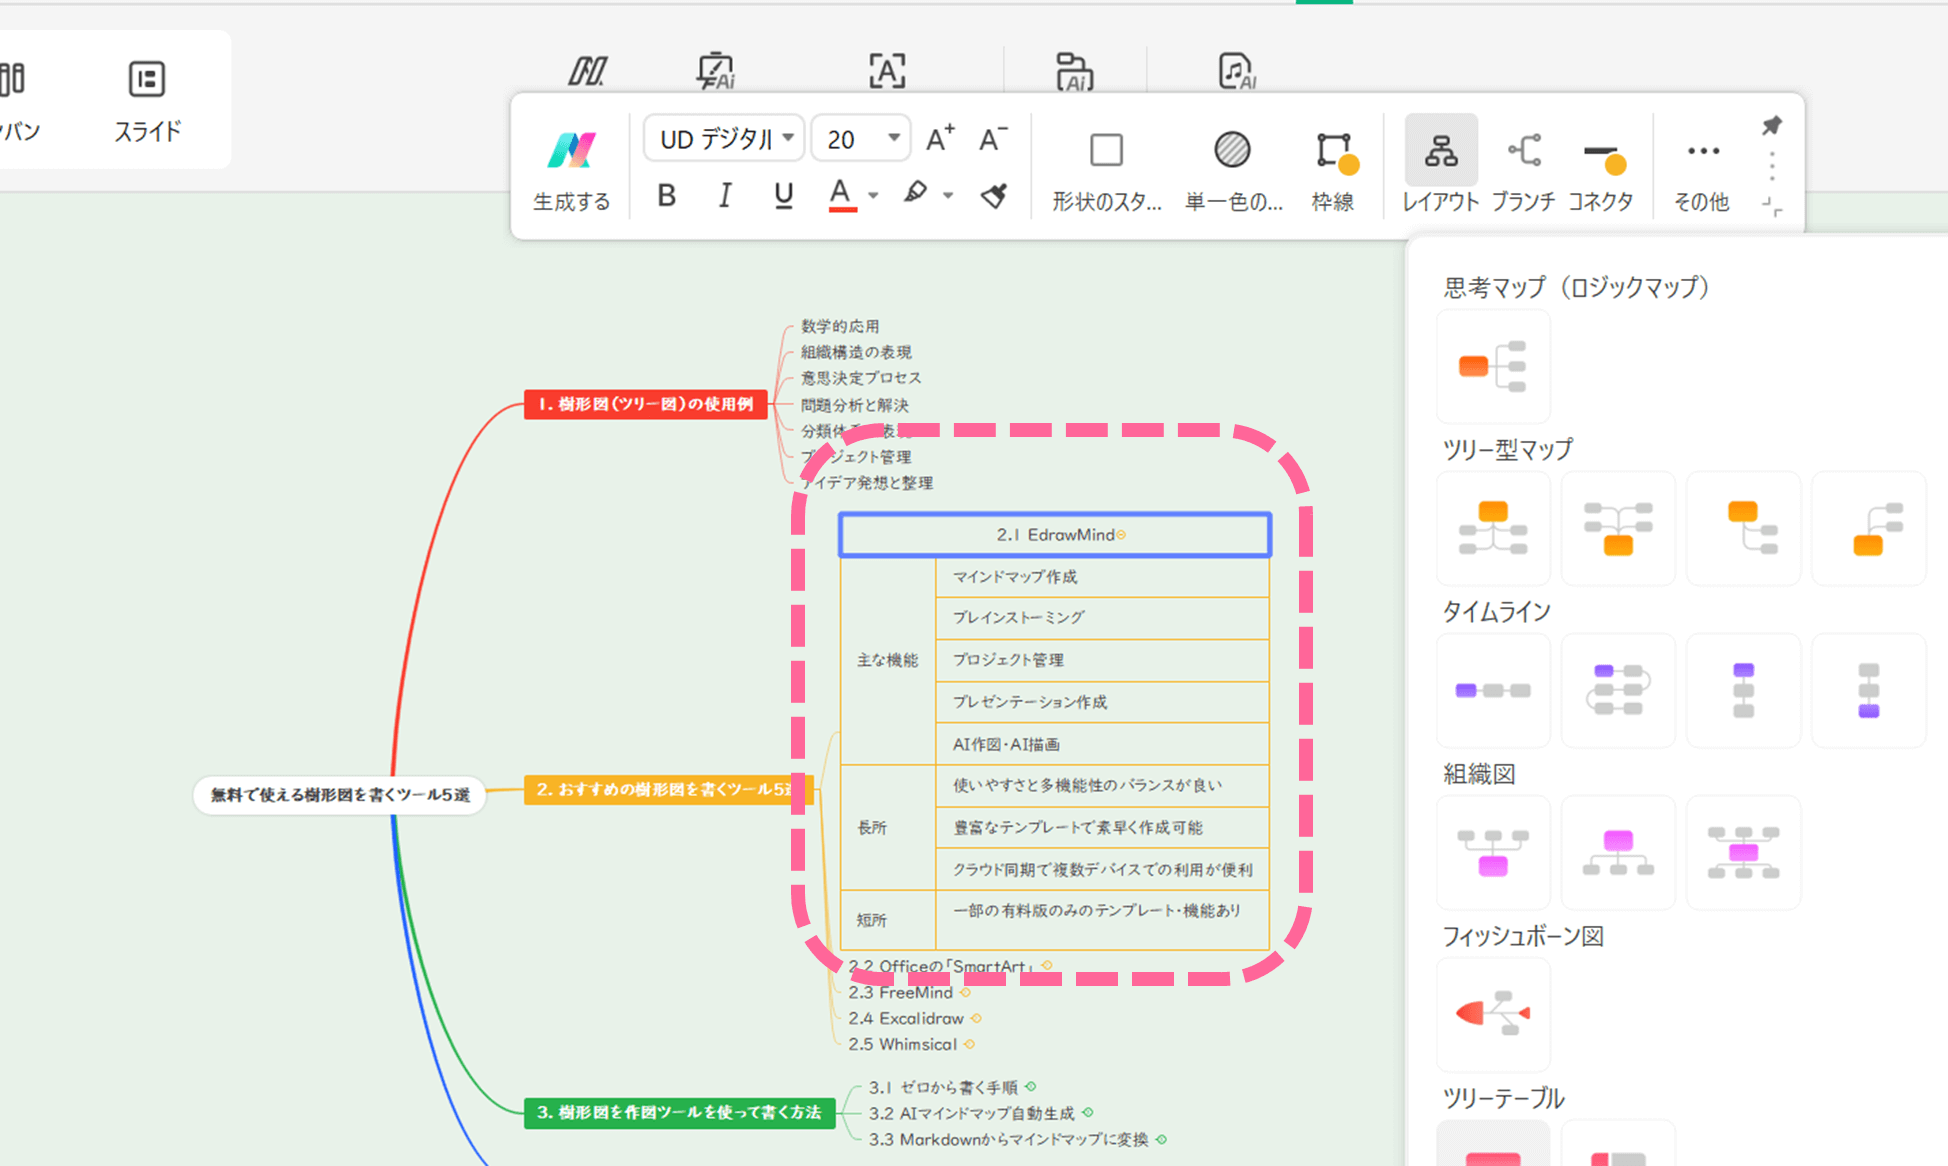Click the 生成する AI generate icon

[x=571, y=151]
